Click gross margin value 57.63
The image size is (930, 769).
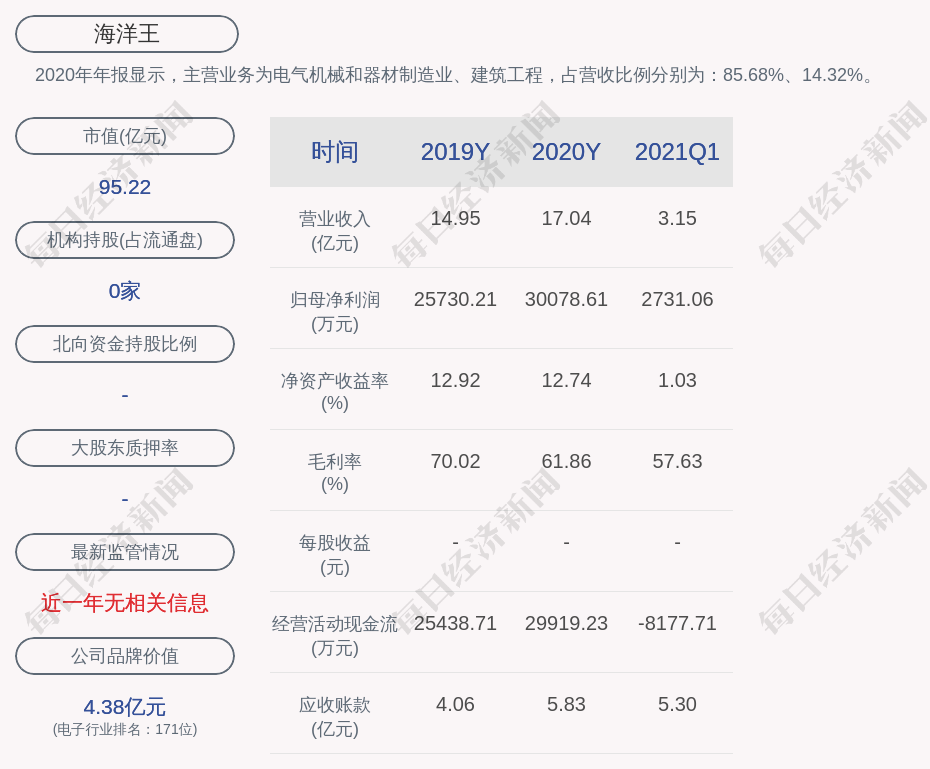click(x=677, y=461)
